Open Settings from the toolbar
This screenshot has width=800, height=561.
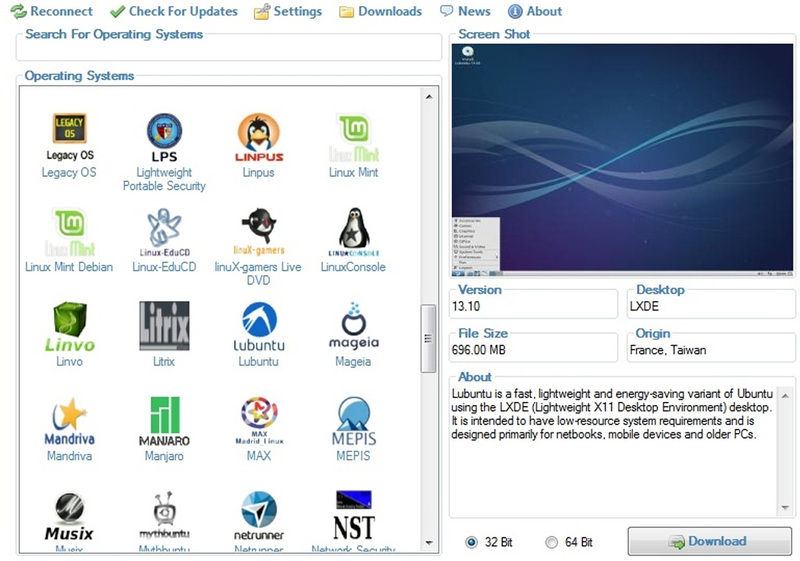(288, 11)
